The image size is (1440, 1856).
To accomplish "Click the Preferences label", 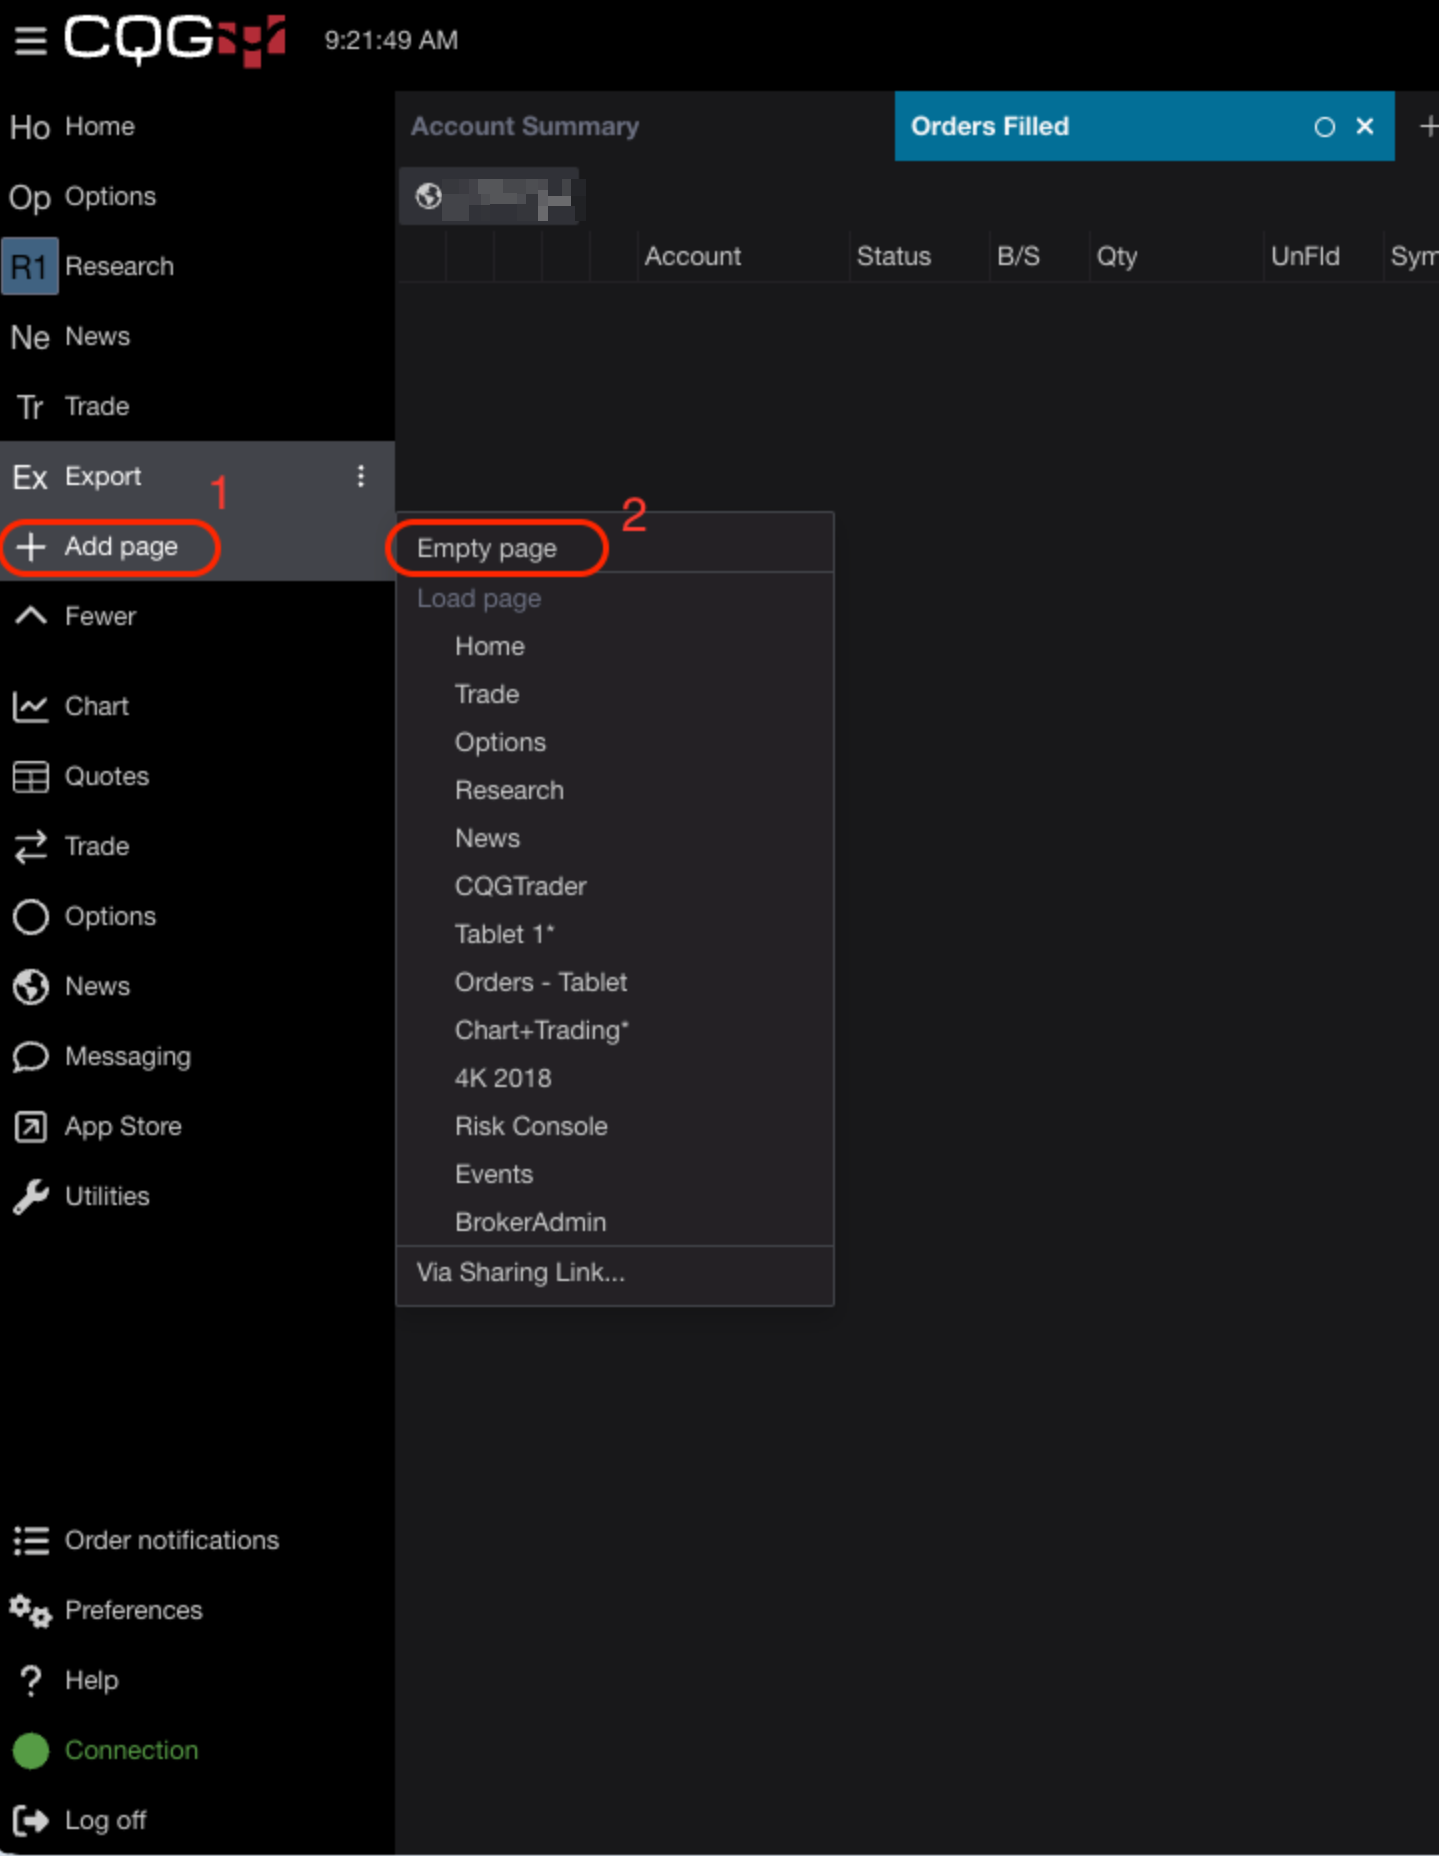I will [134, 1611].
